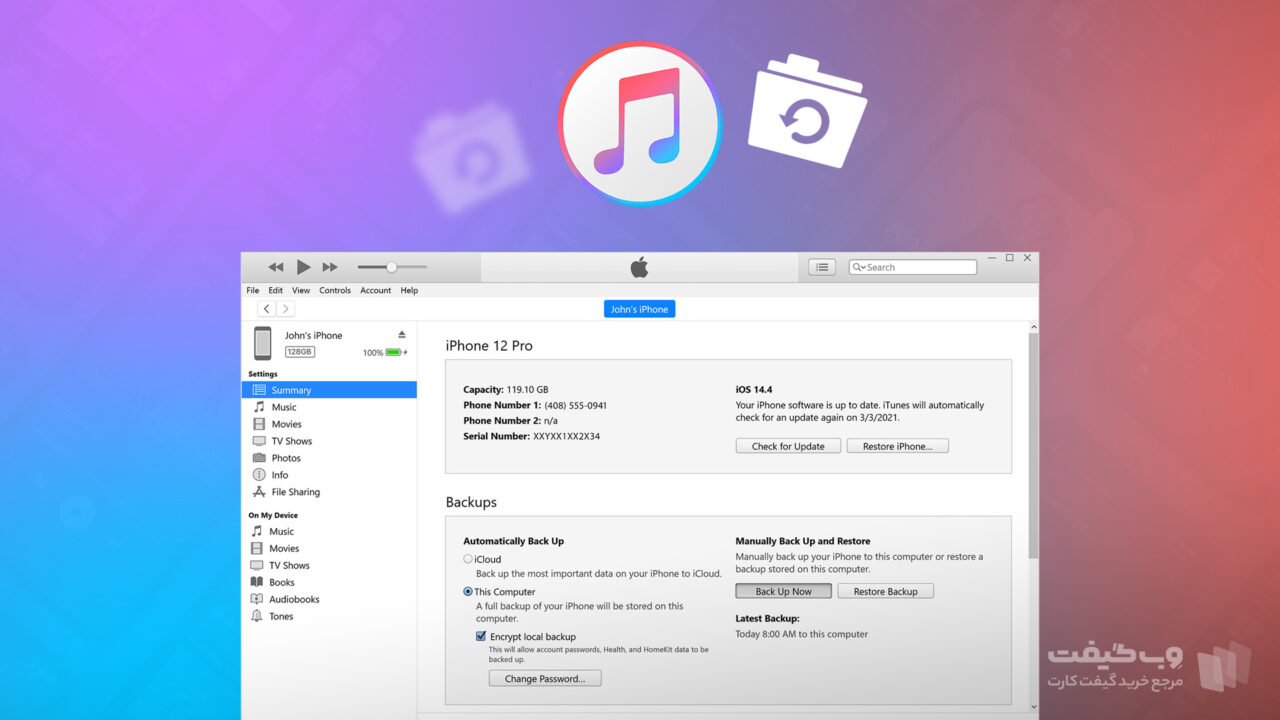Click the Capacity 119.10 GB text
Image resolution: width=1280 pixels, height=720 pixels.
tap(506, 389)
